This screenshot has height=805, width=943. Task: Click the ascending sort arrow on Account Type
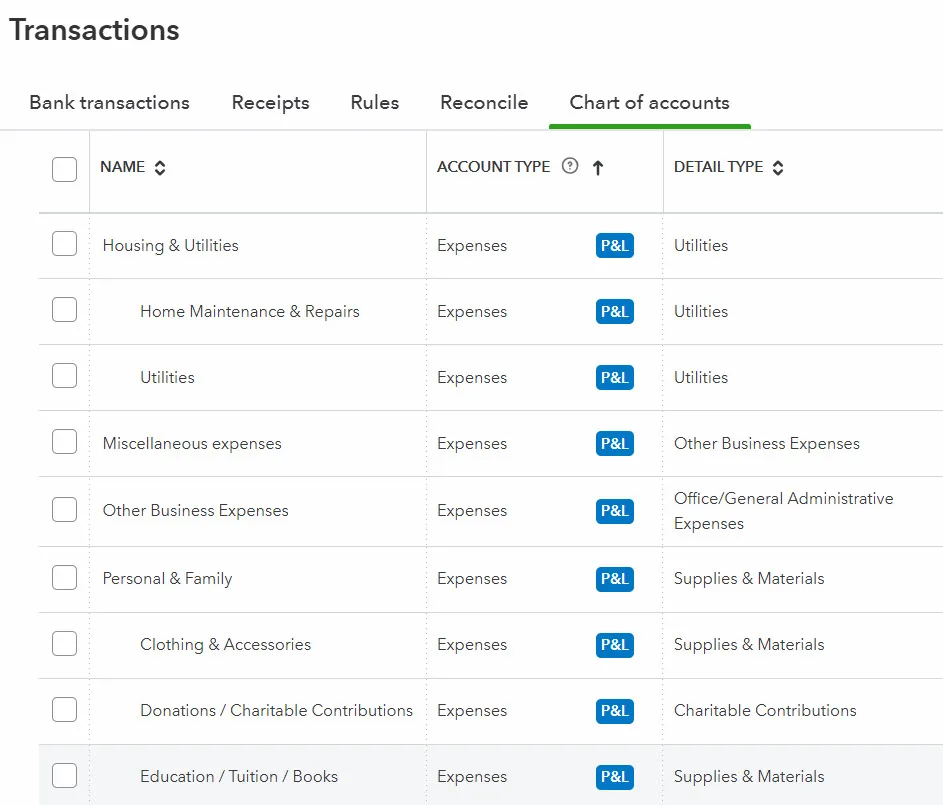click(598, 168)
